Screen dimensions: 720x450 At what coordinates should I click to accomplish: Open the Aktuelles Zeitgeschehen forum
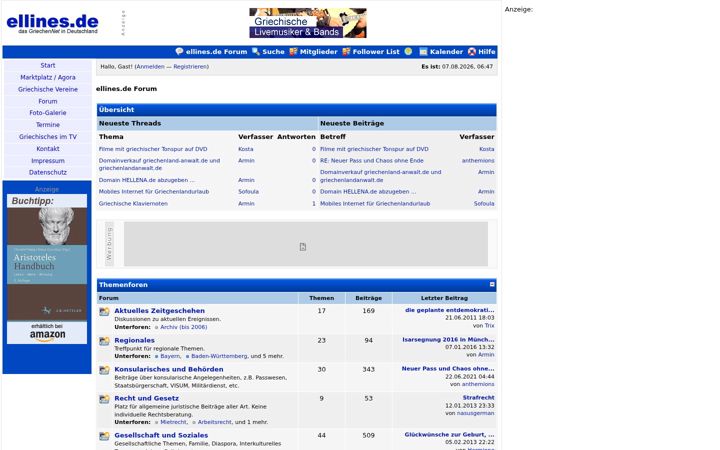159,310
